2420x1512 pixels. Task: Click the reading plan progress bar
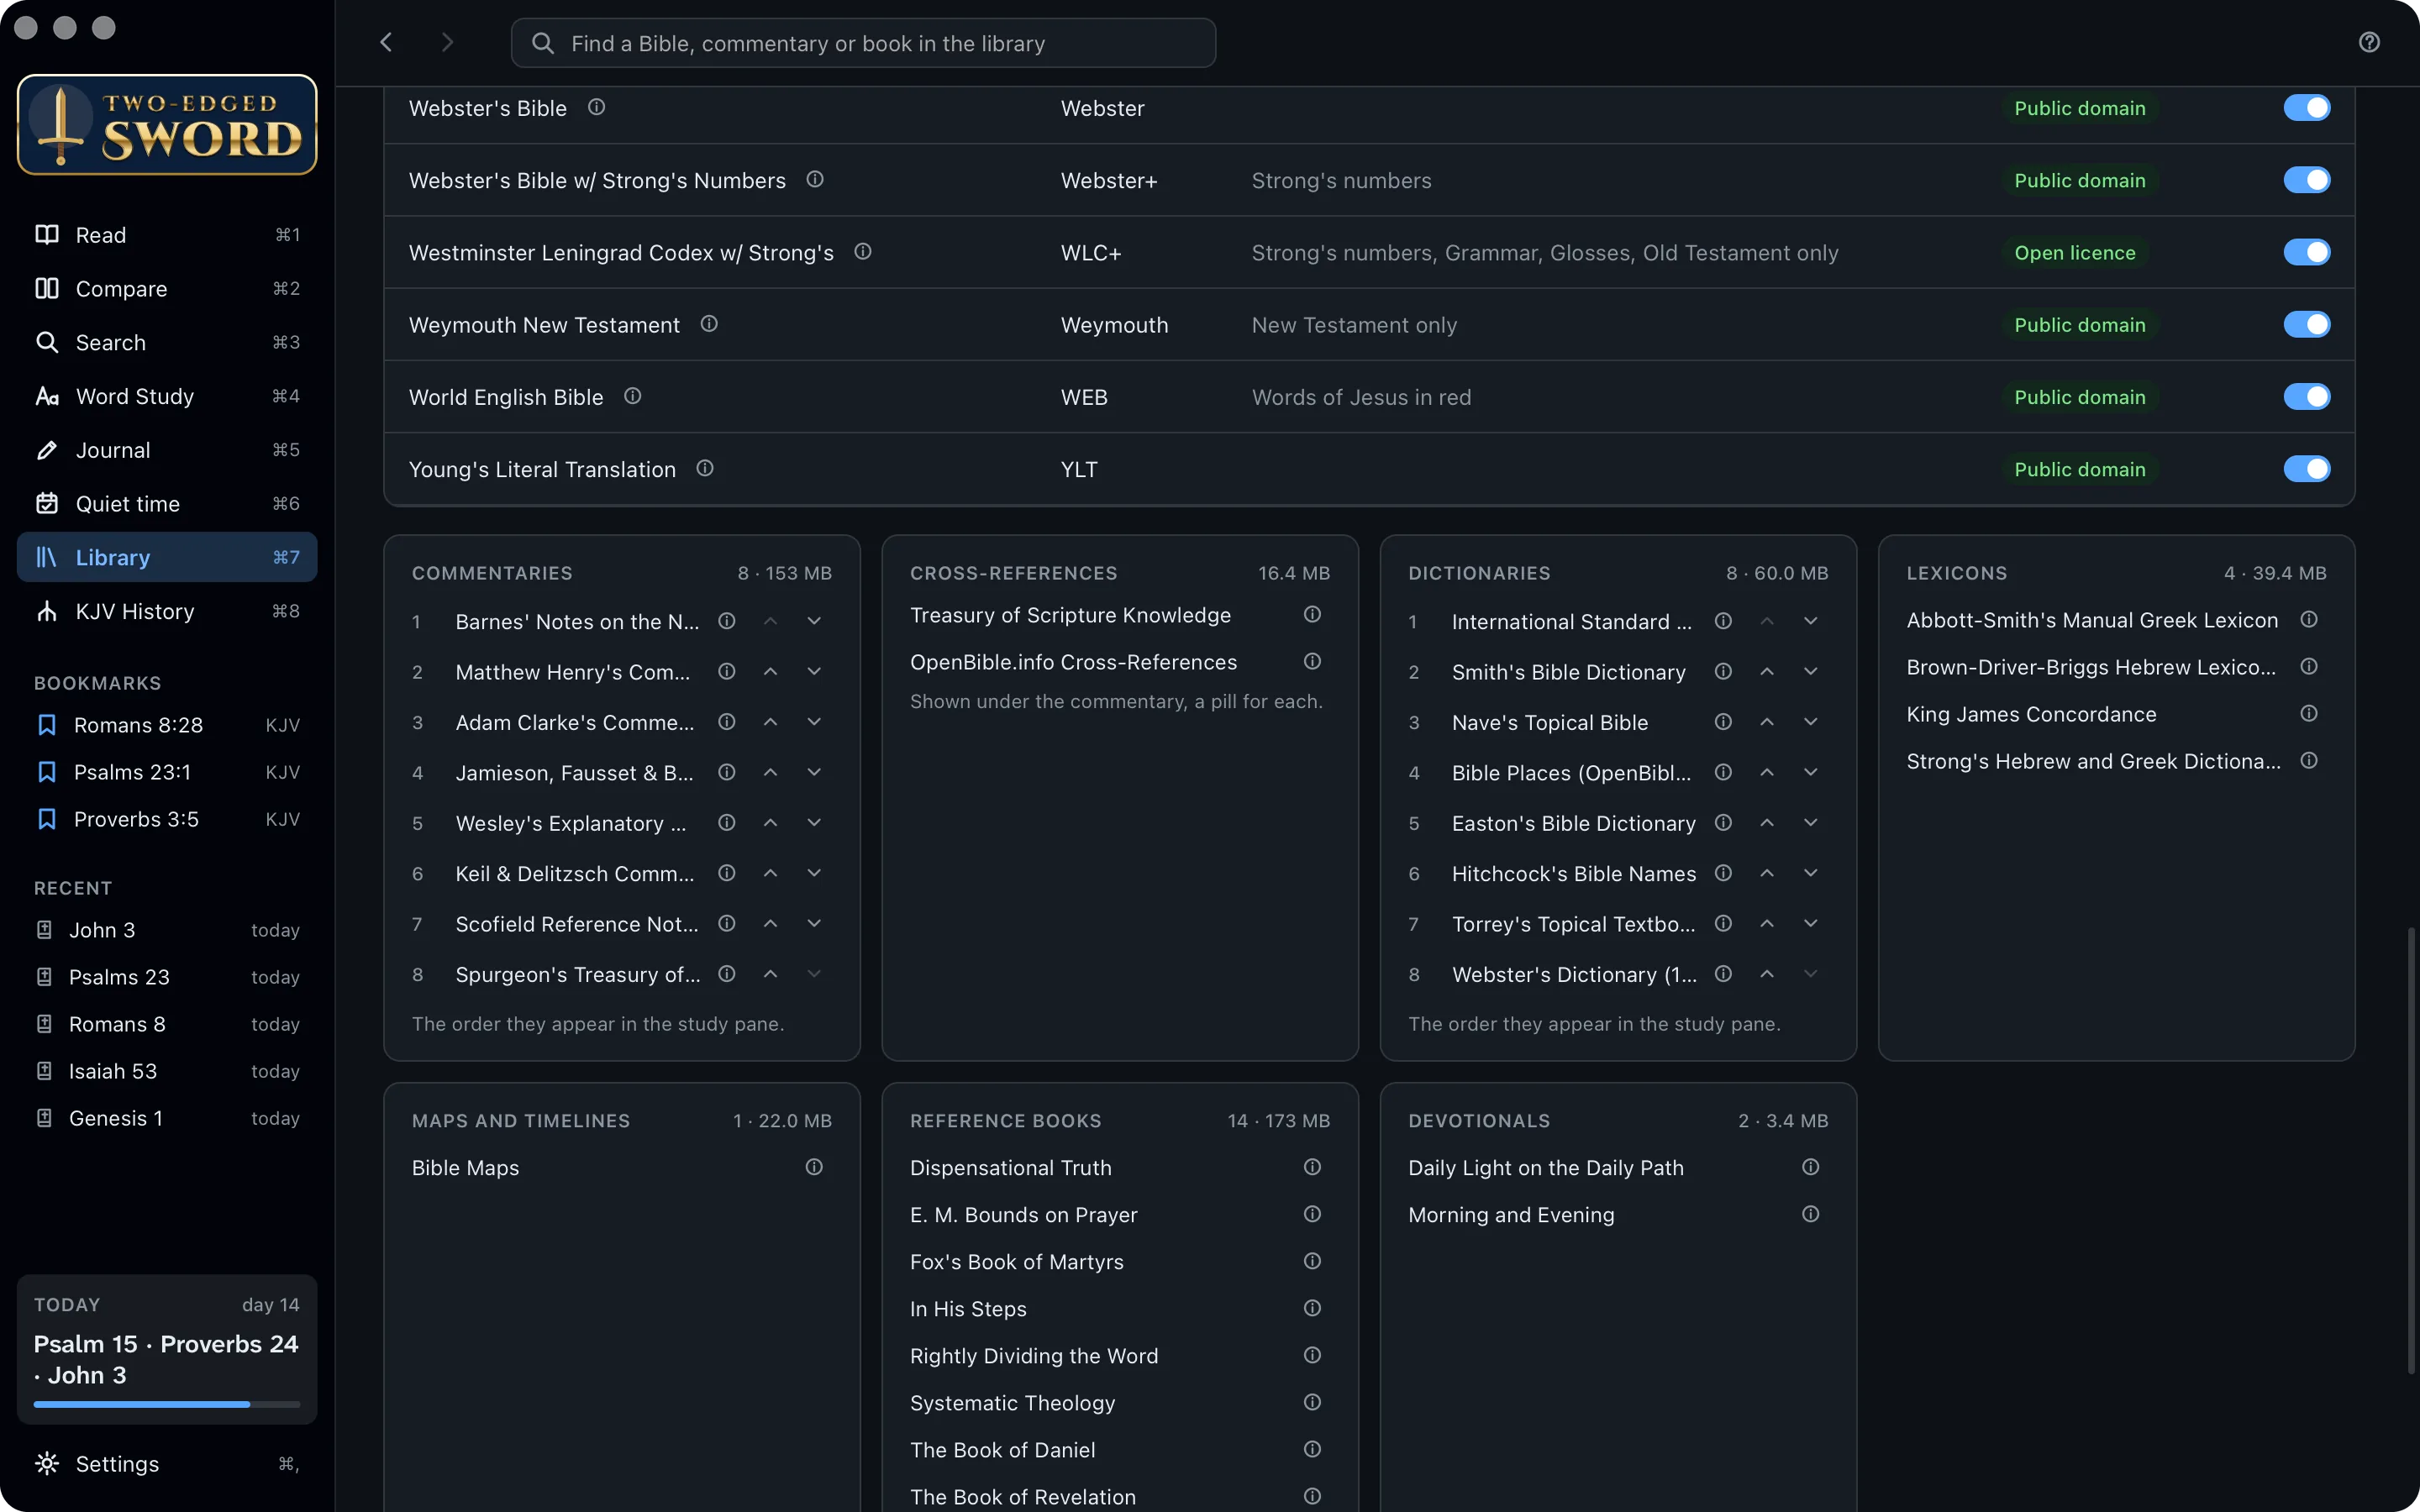[167, 1404]
